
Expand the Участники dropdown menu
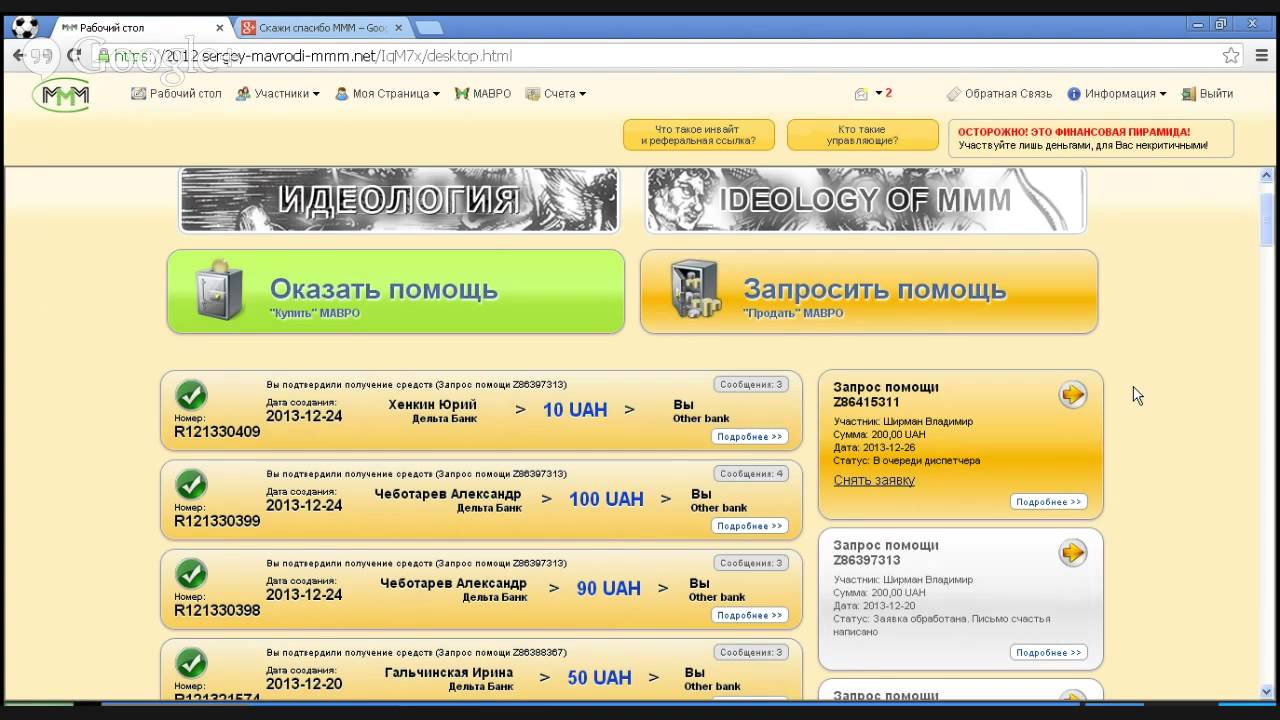(x=278, y=93)
